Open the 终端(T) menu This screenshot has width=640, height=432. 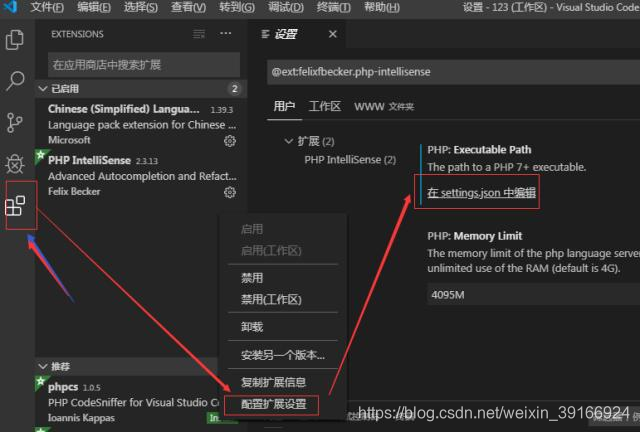pos(333,7)
